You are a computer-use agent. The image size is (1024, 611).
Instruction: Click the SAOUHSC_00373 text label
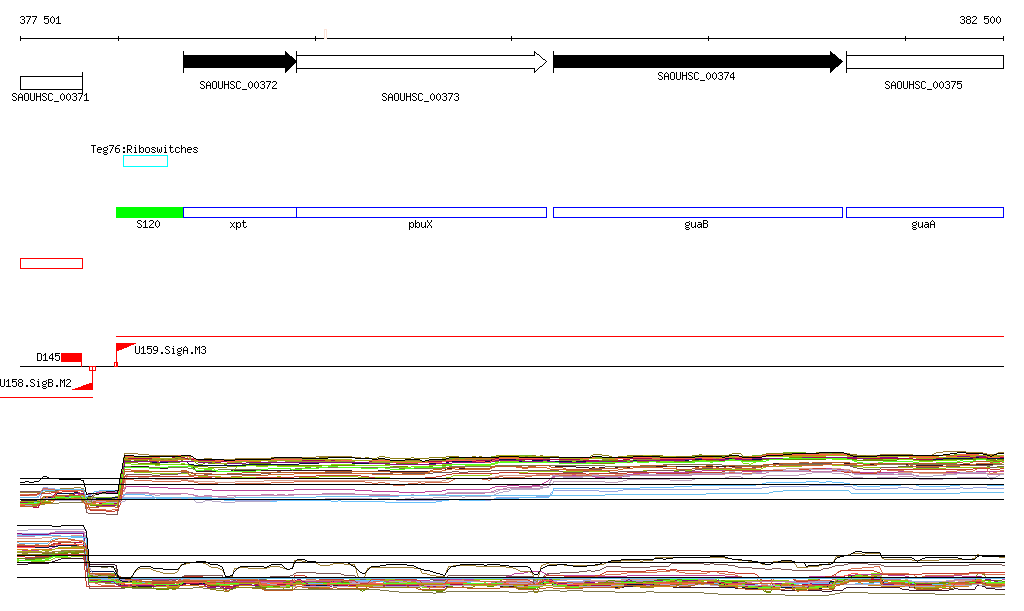click(x=421, y=97)
